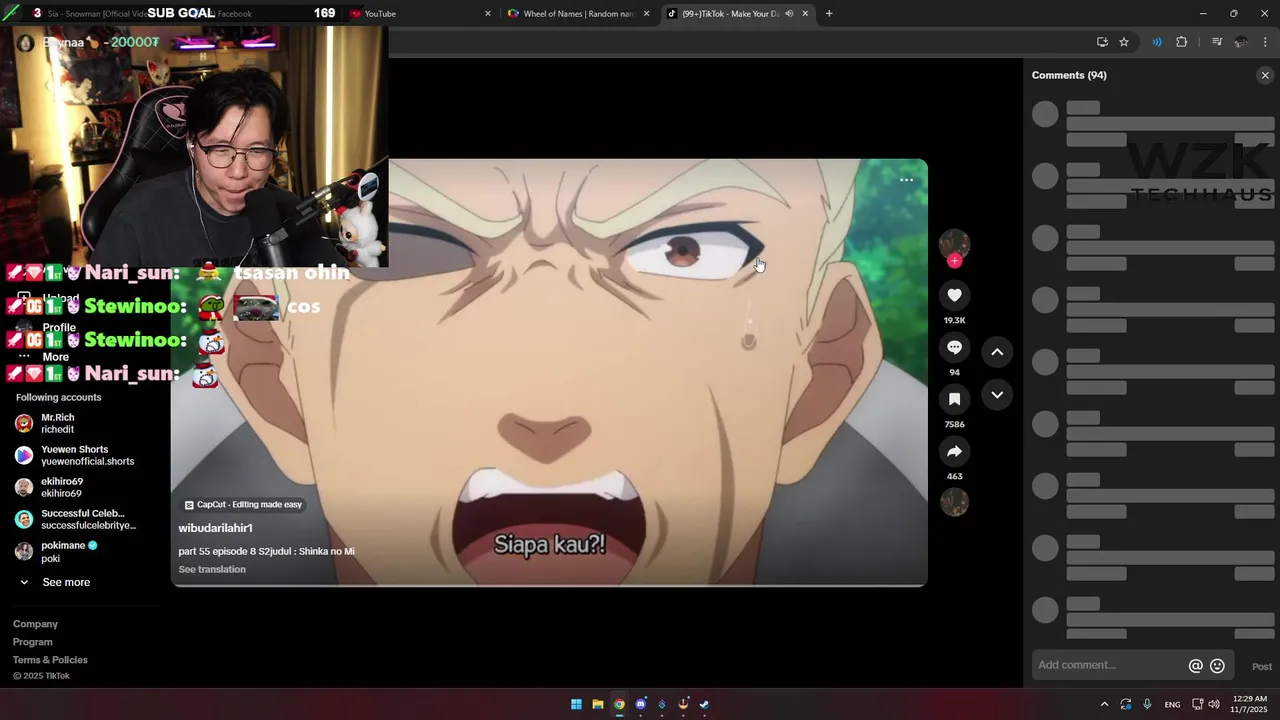Open the ENG language switcher
Image resolution: width=1280 pixels, height=720 pixels.
click(1172, 704)
